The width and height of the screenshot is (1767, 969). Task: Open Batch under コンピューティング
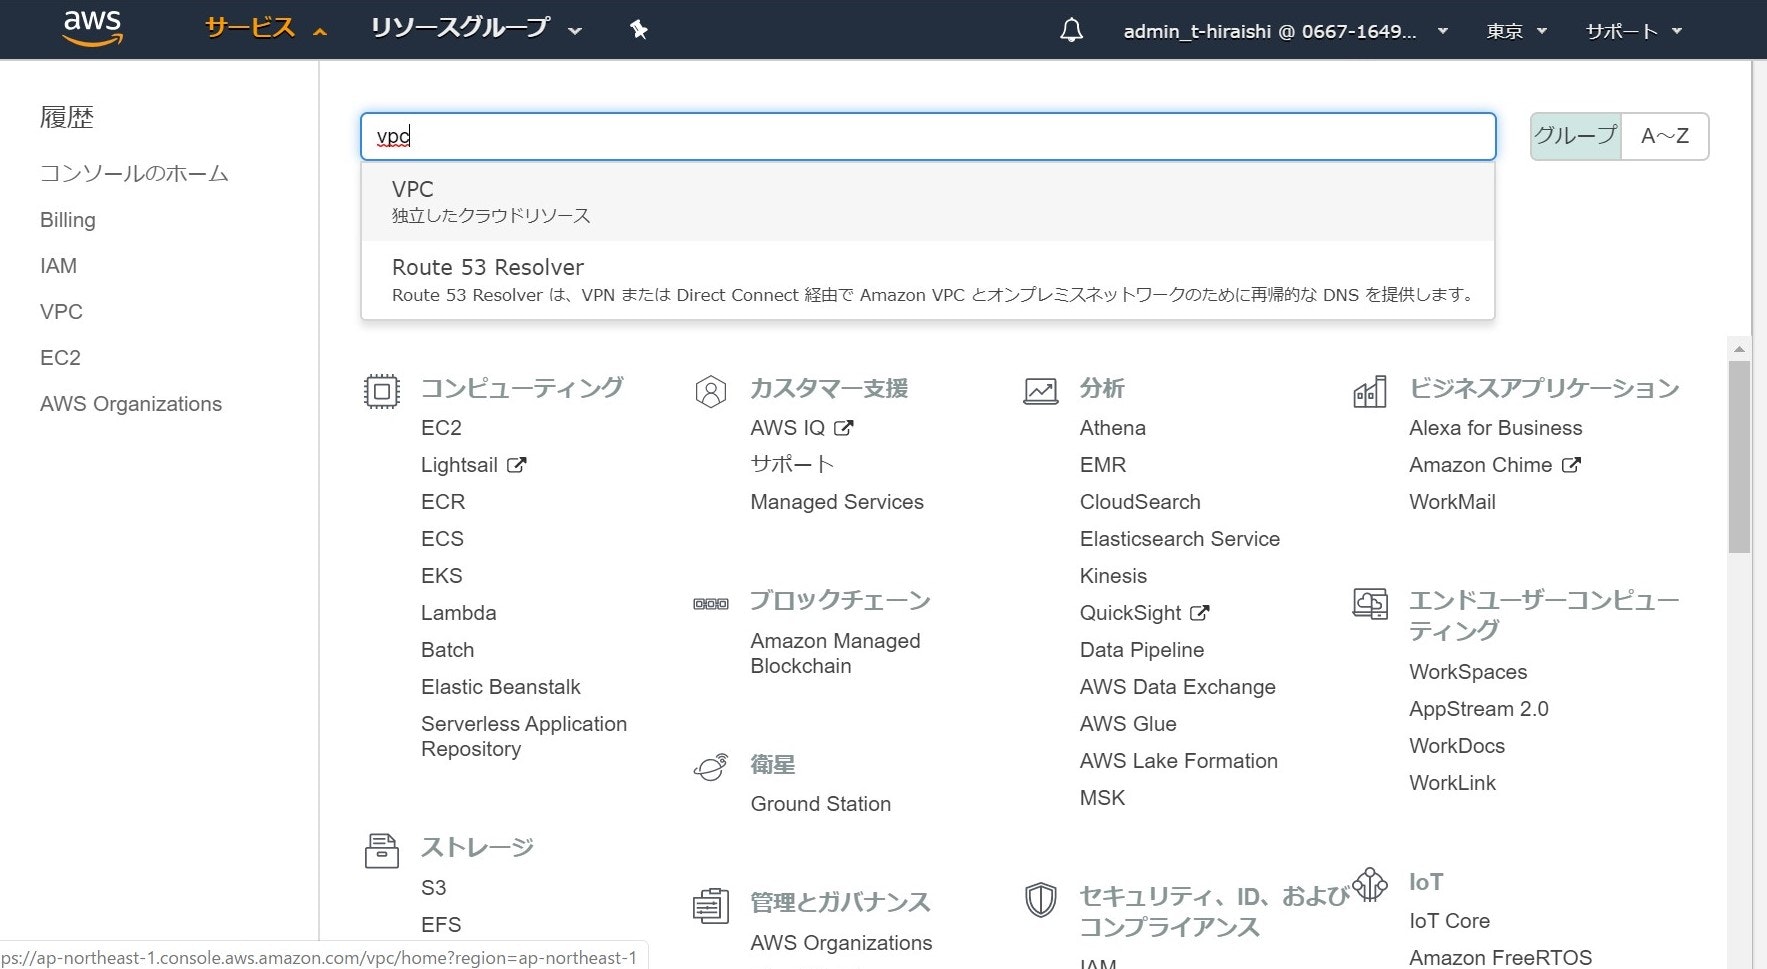[448, 650]
